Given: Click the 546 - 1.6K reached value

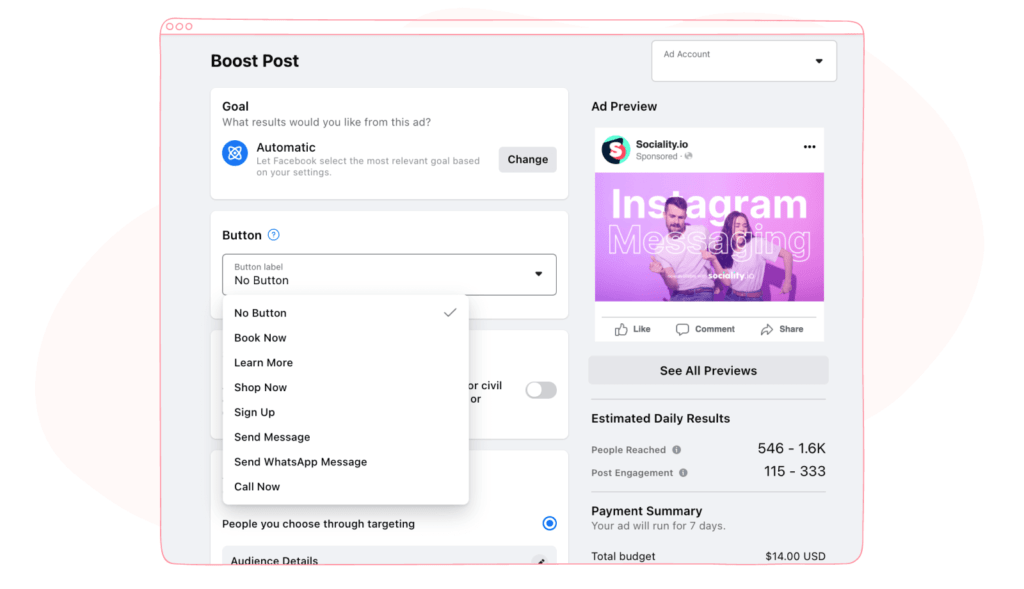Looking at the screenshot, I should click(792, 449).
